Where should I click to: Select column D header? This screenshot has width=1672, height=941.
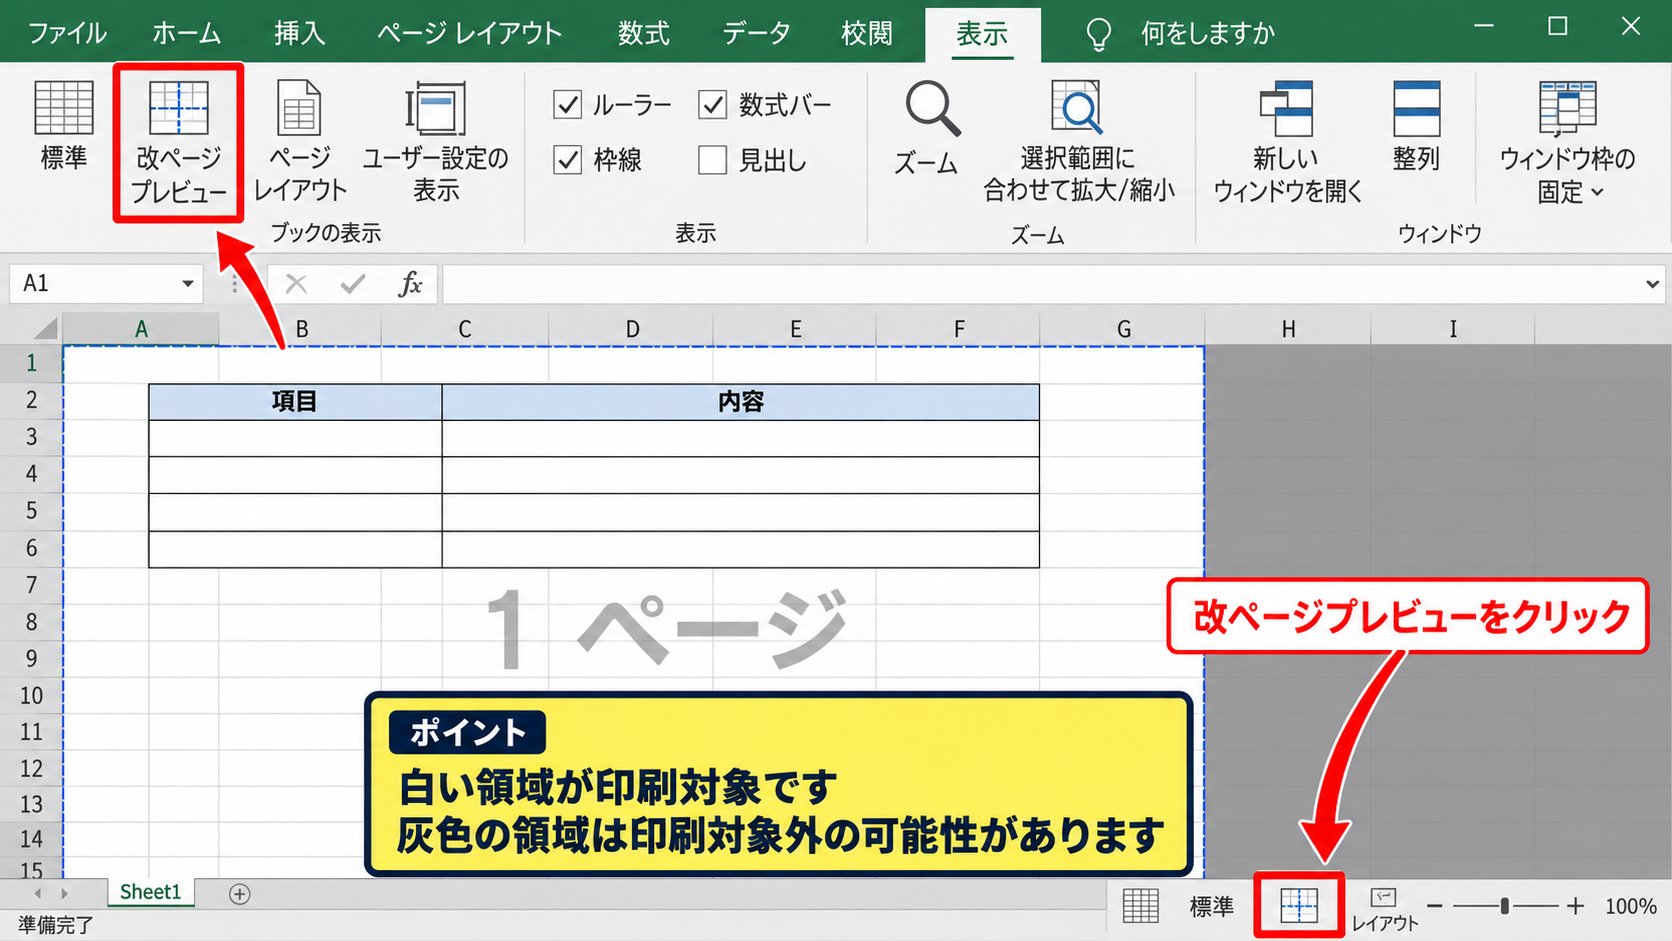point(632,329)
